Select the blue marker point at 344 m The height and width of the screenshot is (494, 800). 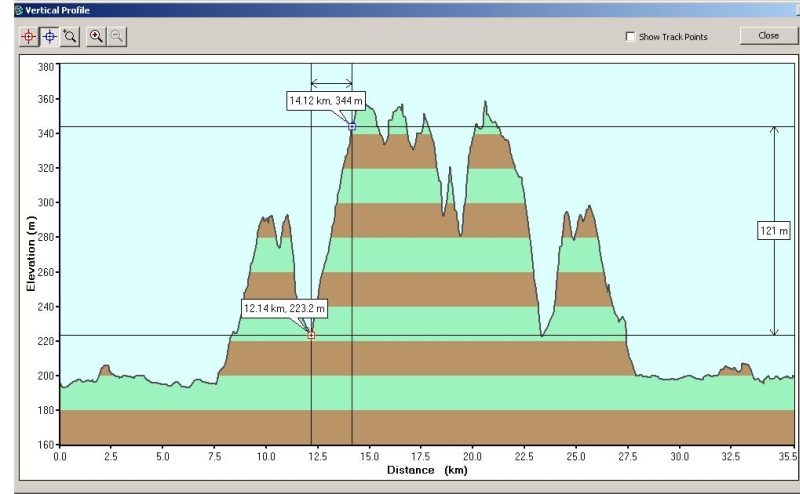pos(352,127)
